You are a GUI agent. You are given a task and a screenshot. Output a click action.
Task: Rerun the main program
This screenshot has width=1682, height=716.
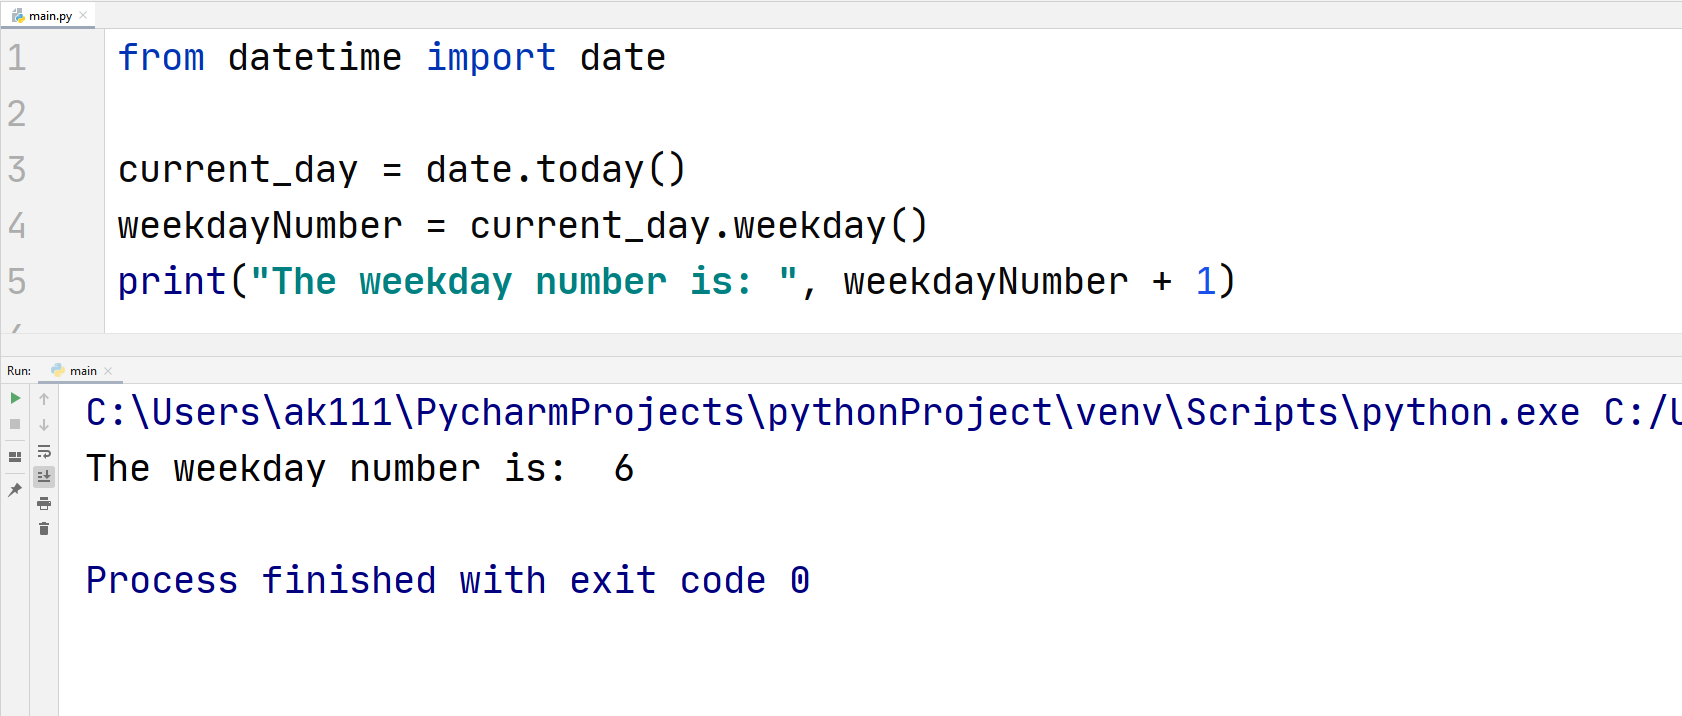pyautogui.click(x=14, y=398)
